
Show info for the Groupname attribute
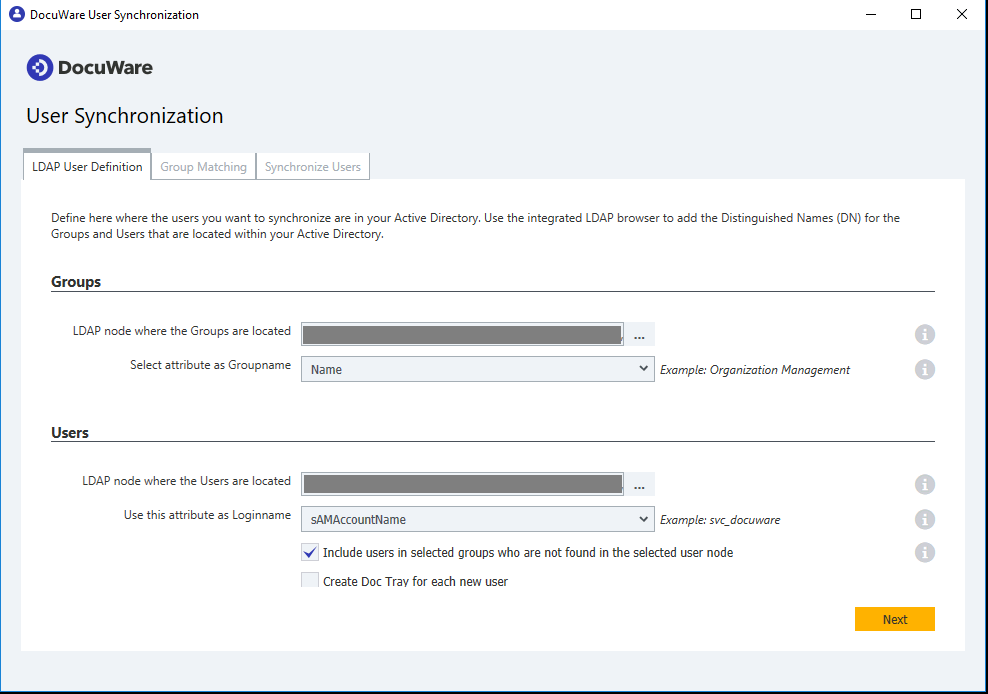point(925,369)
